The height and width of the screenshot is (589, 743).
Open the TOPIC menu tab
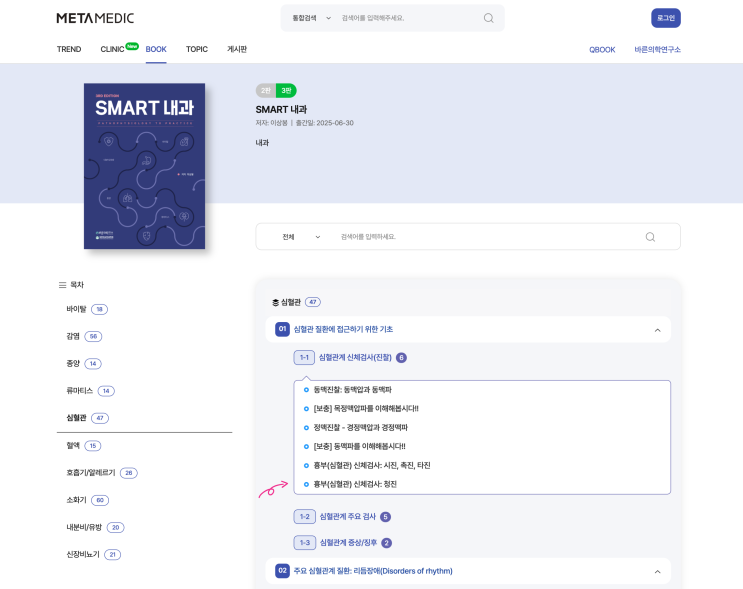coord(197,49)
